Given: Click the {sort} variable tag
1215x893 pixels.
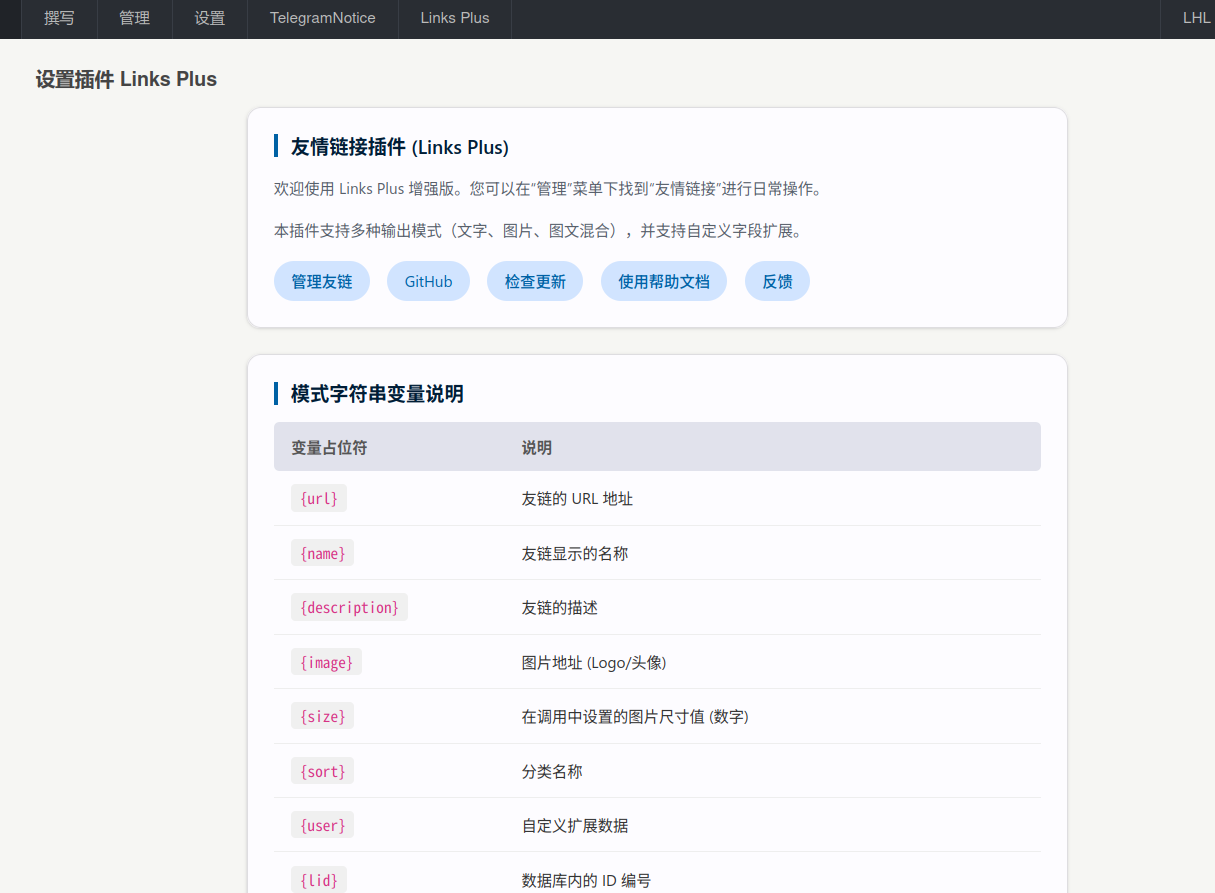Looking at the screenshot, I should (322, 771).
